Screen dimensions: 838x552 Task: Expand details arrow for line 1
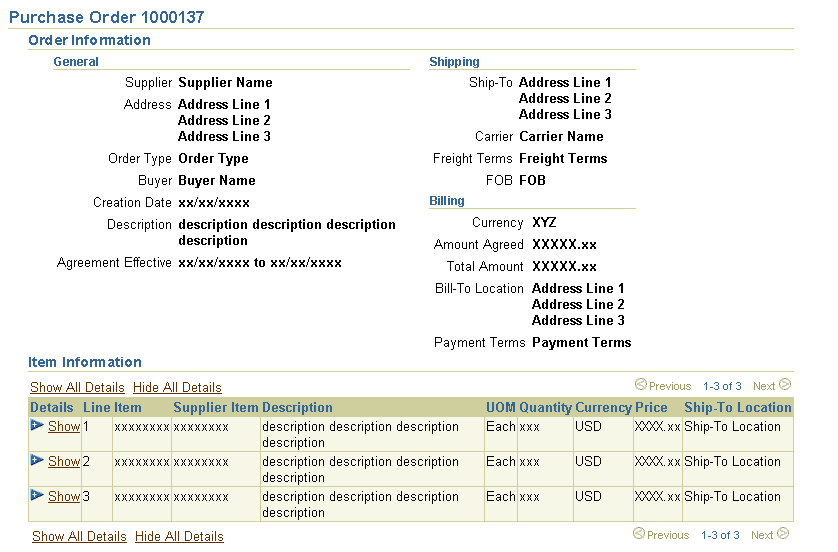pos(37,425)
